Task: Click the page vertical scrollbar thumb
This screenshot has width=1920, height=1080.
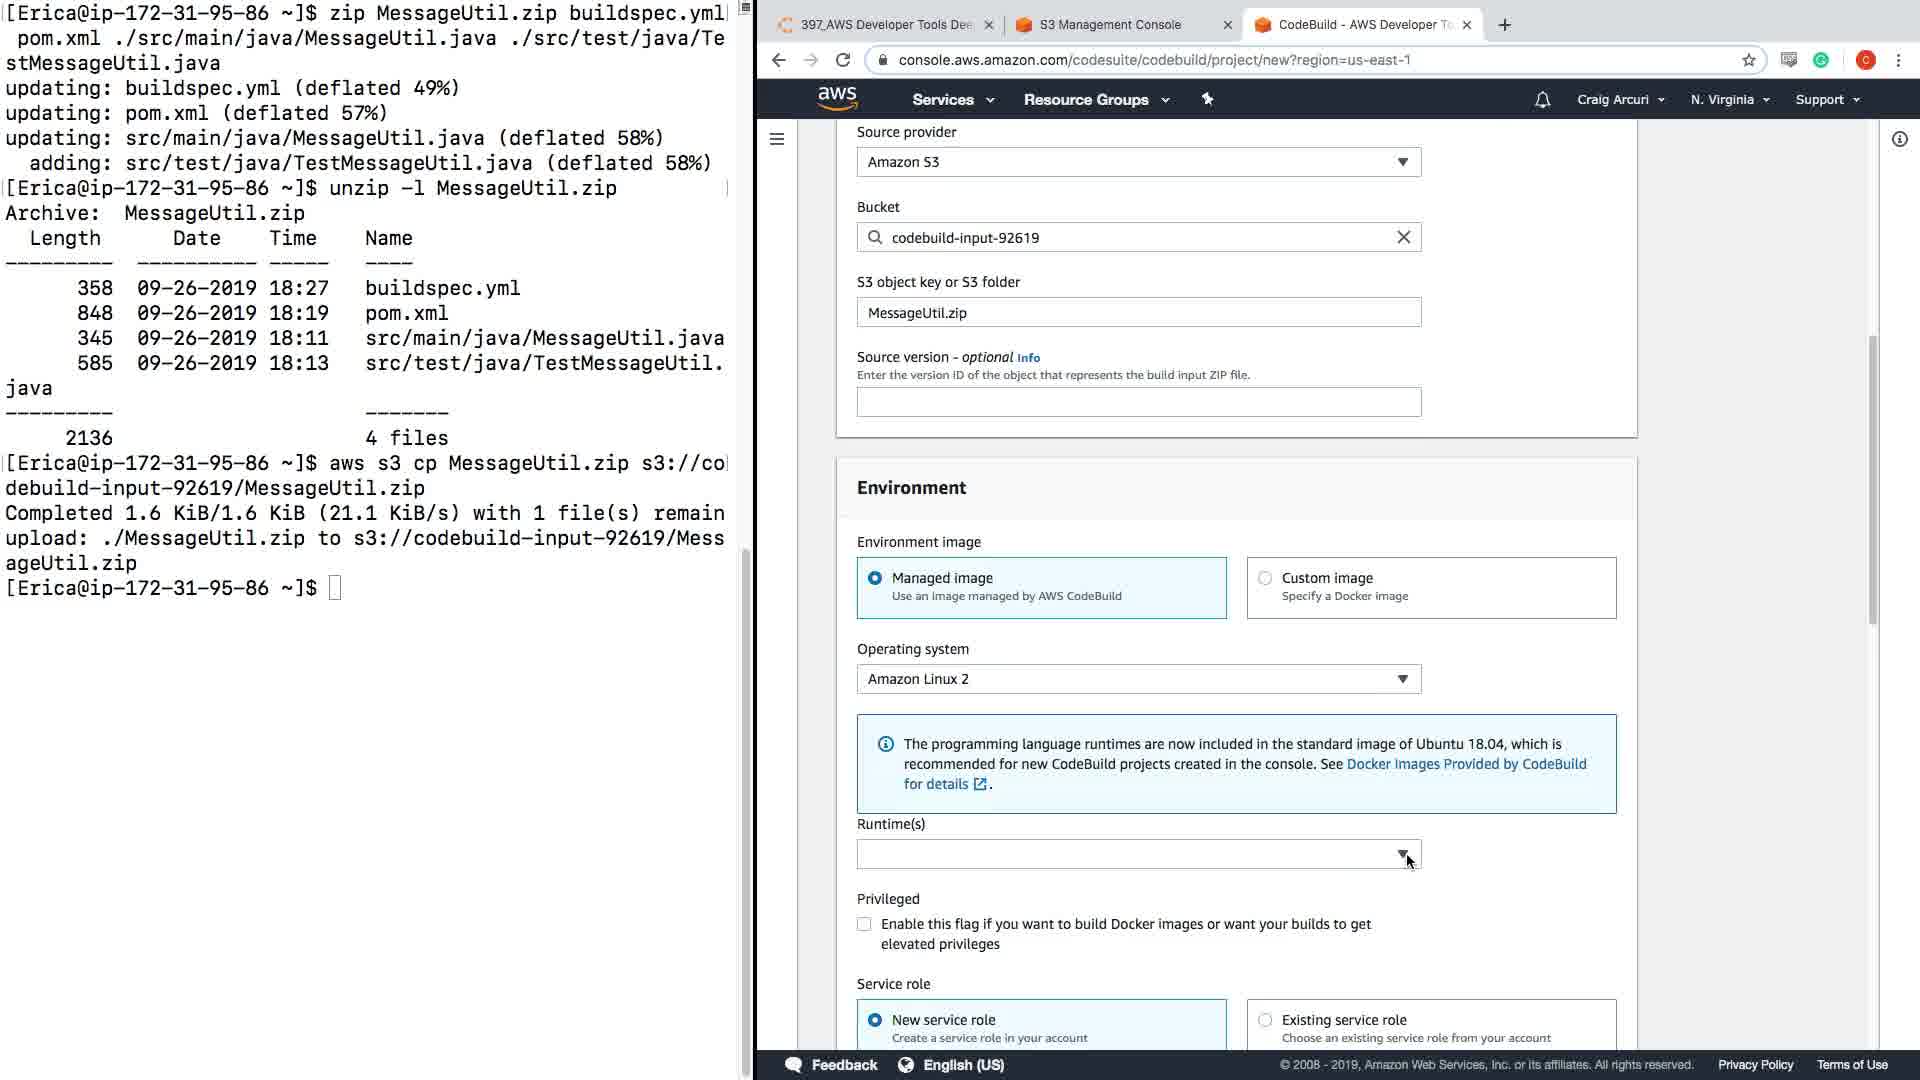Action: click(1872, 480)
